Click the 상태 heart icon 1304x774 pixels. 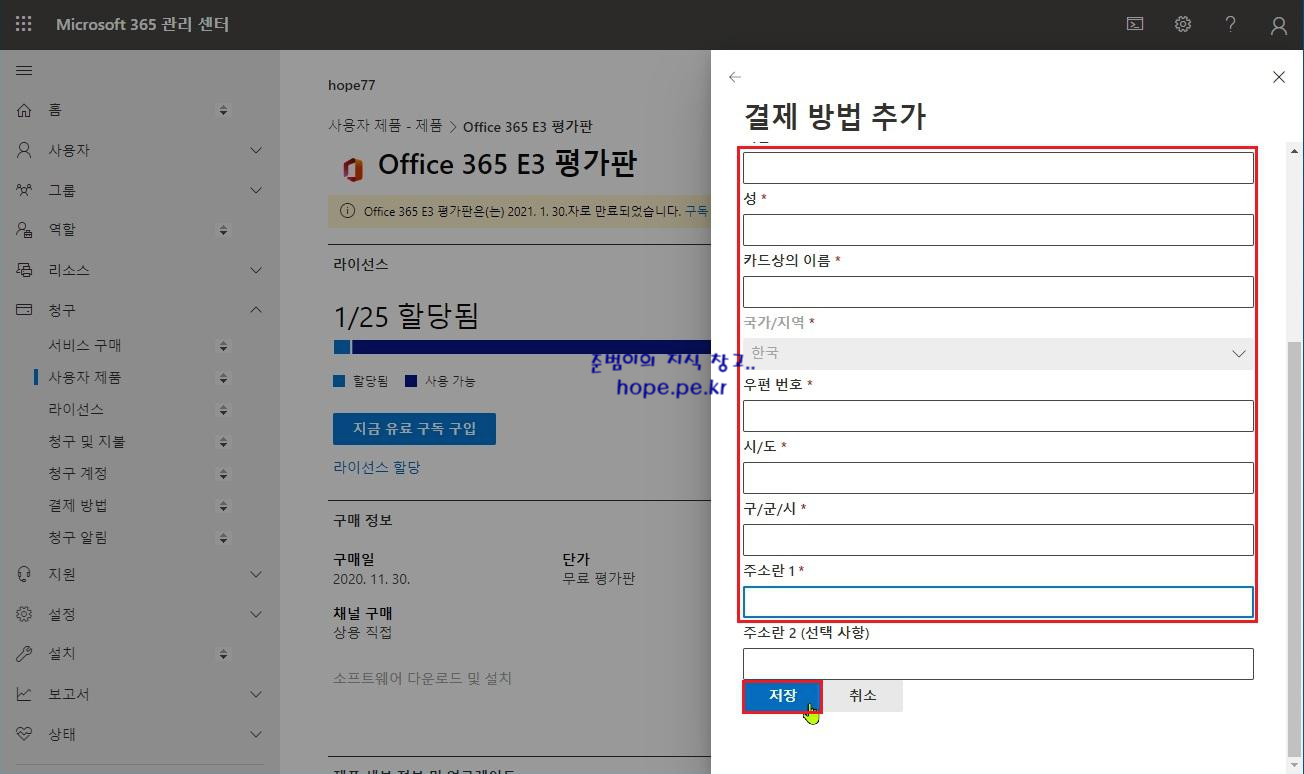pyautogui.click(x=24, y=734)
